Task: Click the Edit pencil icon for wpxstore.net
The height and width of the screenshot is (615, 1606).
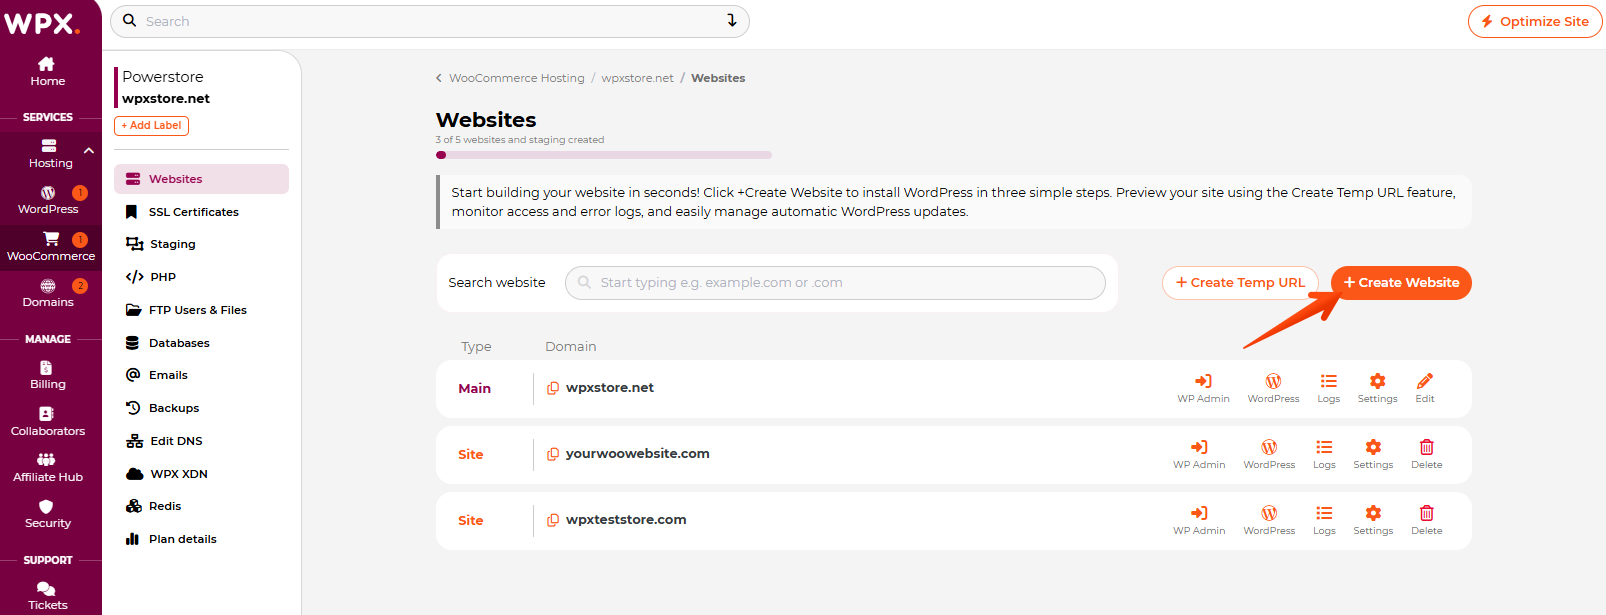Action: [1425, 387]
